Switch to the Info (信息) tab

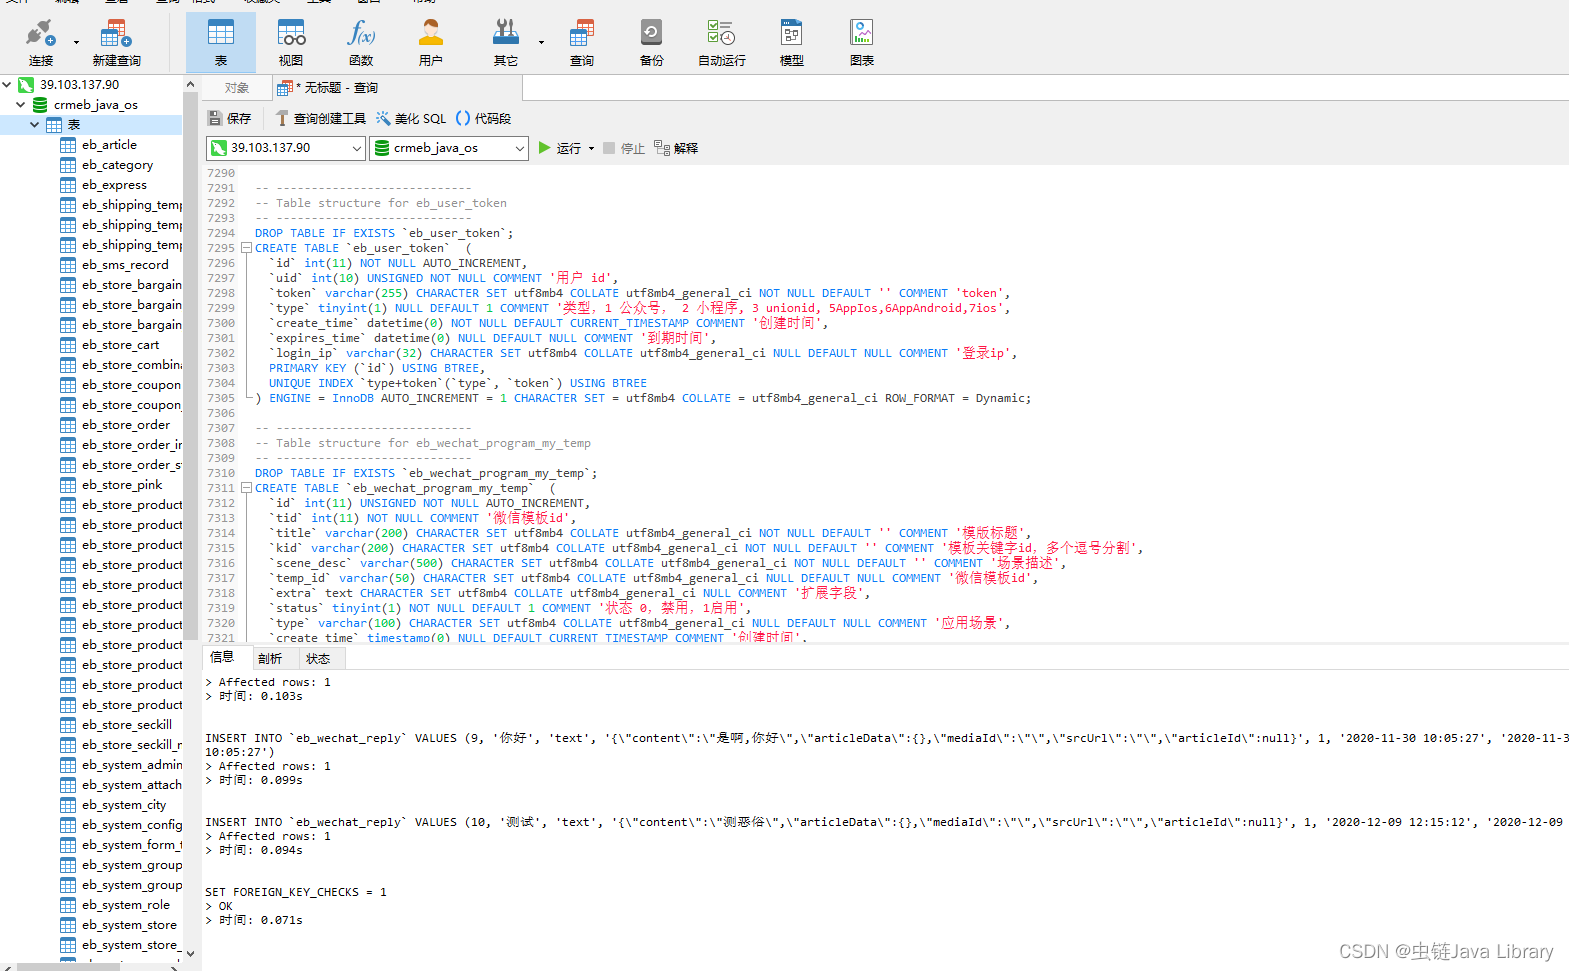222,657
